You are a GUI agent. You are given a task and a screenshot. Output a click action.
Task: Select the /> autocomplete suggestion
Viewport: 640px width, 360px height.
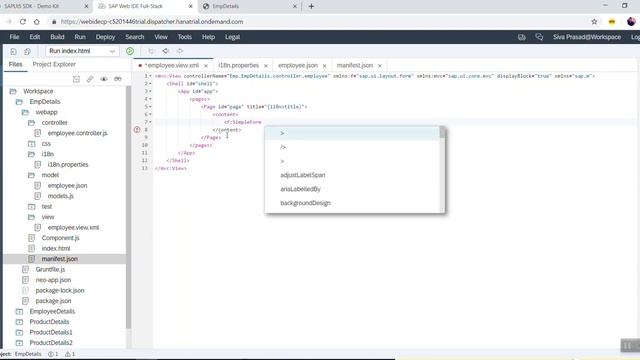tap(283, 147)
